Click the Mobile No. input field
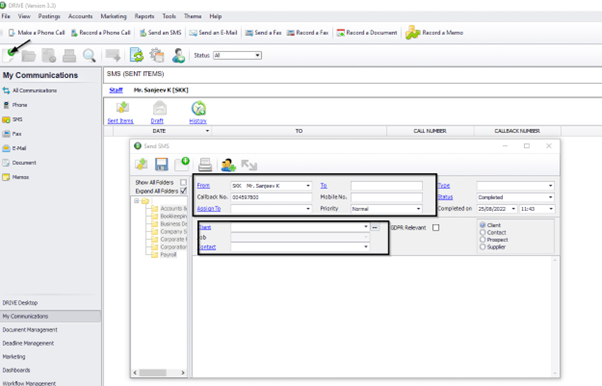602x386 pixels. [x=386, y=197]
